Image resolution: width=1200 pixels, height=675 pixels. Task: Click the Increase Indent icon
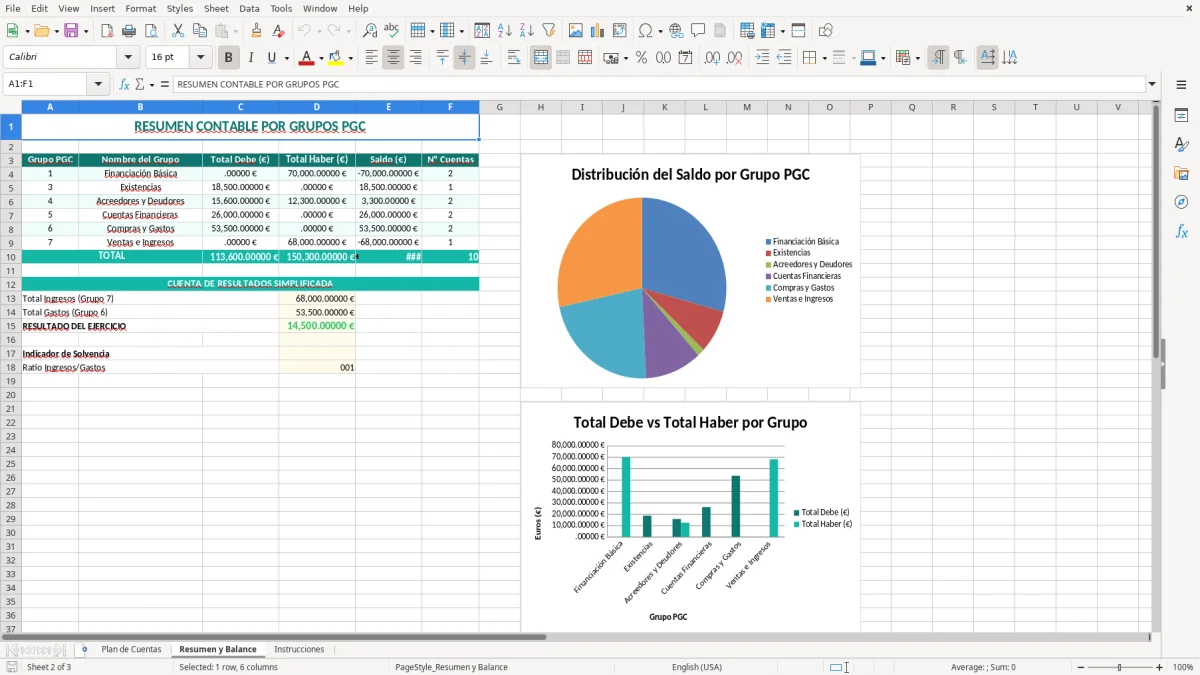click(x=762, y=58)
